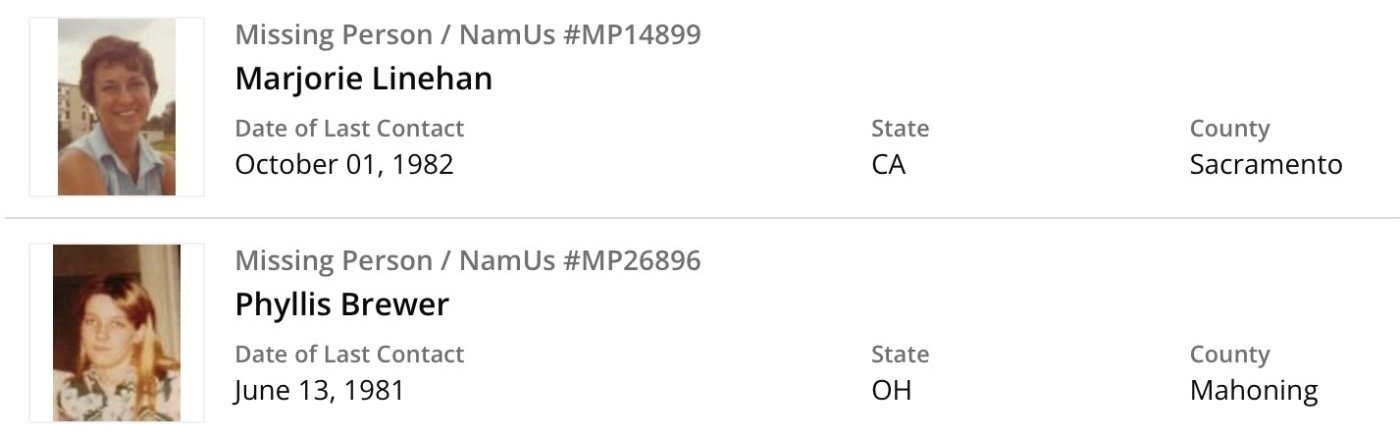Open the Phyllis Brewer case name
Screen dimensions: 1400x440
[342, 305]
